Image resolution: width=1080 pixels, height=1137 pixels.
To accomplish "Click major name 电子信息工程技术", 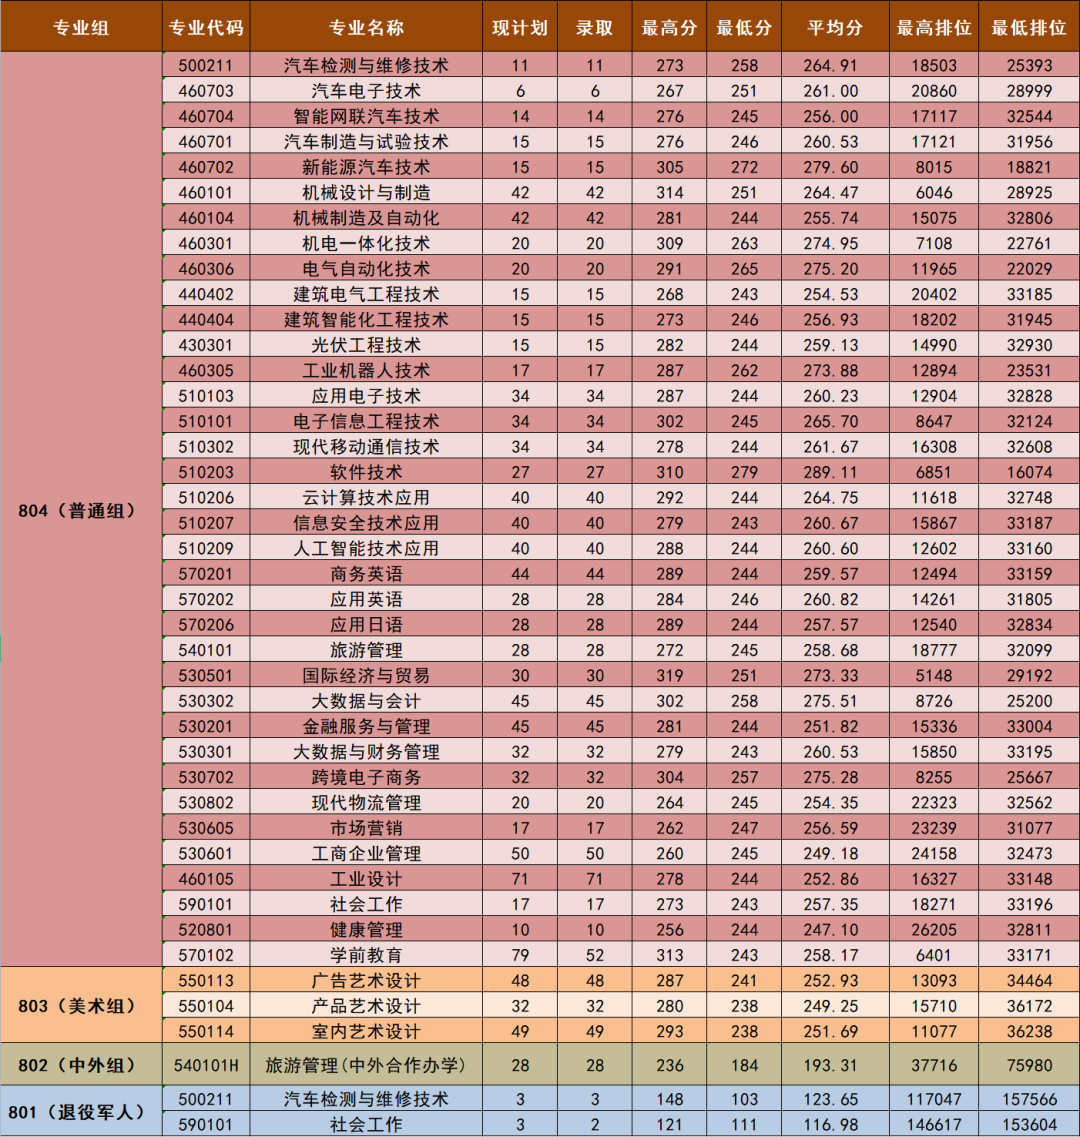I will tap(366, 421).
